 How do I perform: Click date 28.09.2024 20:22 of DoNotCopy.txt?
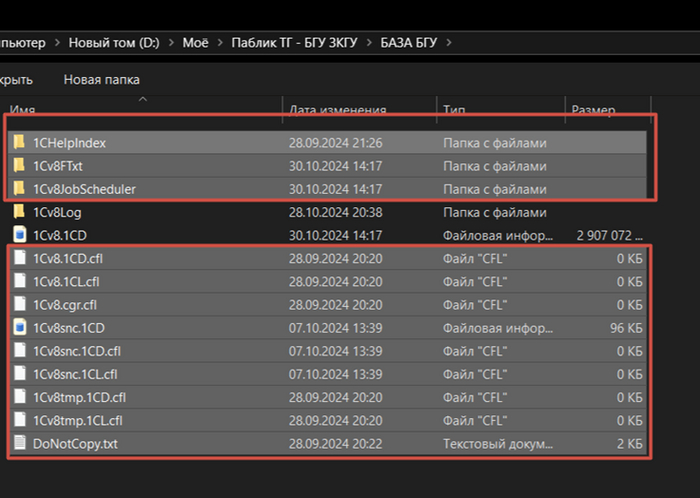[335, 444]
